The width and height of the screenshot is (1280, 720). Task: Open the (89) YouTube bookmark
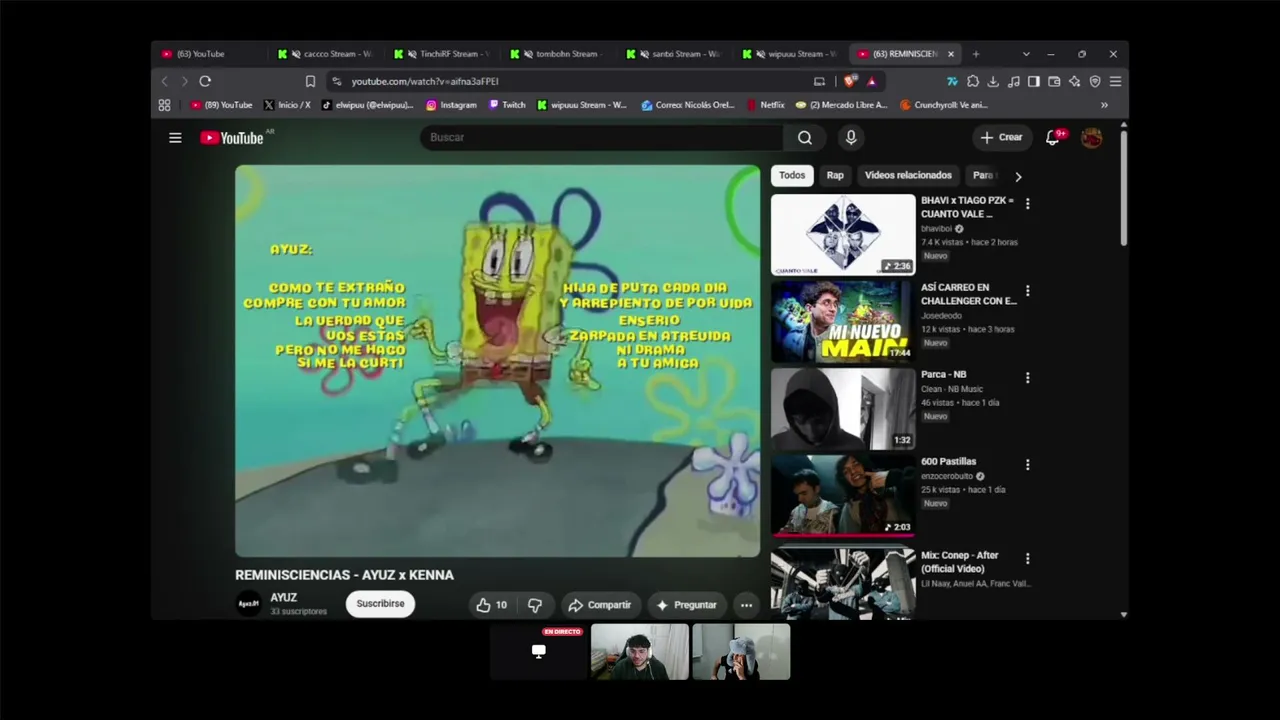click(222, 105)
